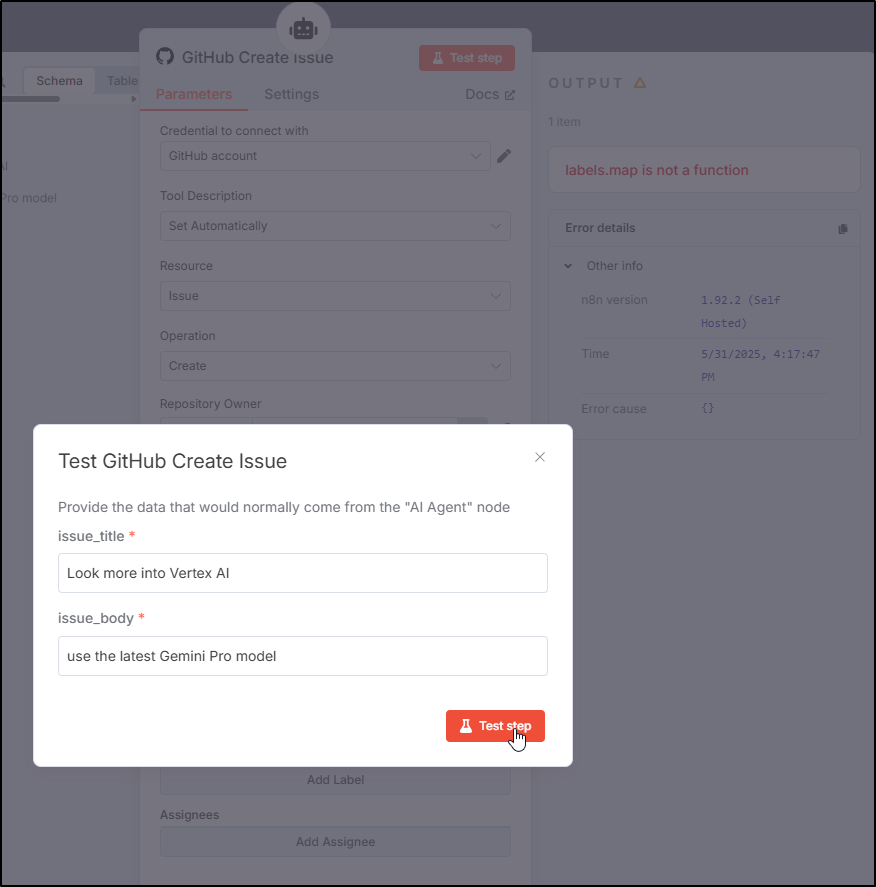Click the Error cause value braces
This screenshot has height=887, width=876.
pos(707,408)
